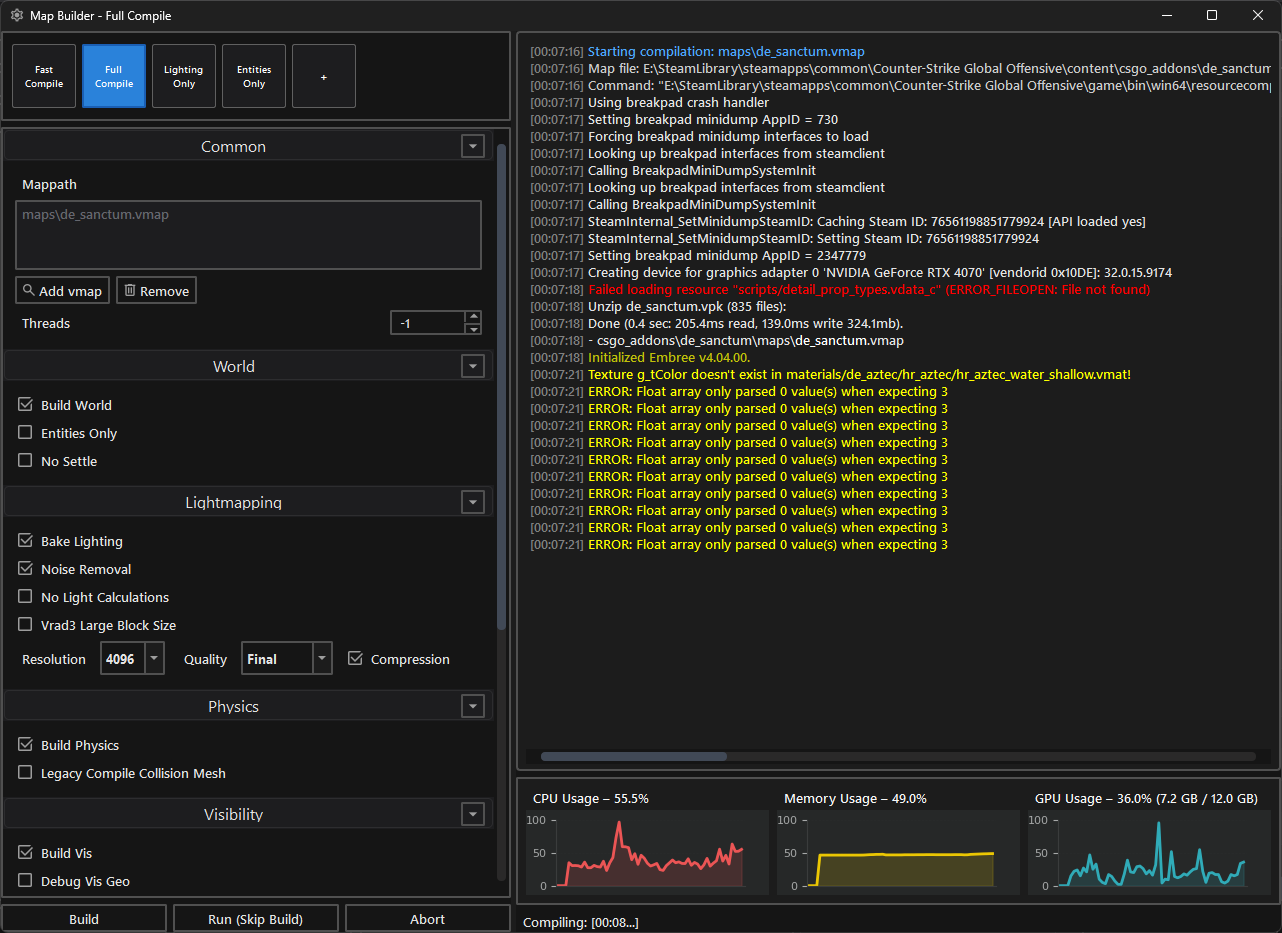Screen dimensions: 1282x933
Task: Enable the No Light Calculations checkbox
Action: (26, 597)
